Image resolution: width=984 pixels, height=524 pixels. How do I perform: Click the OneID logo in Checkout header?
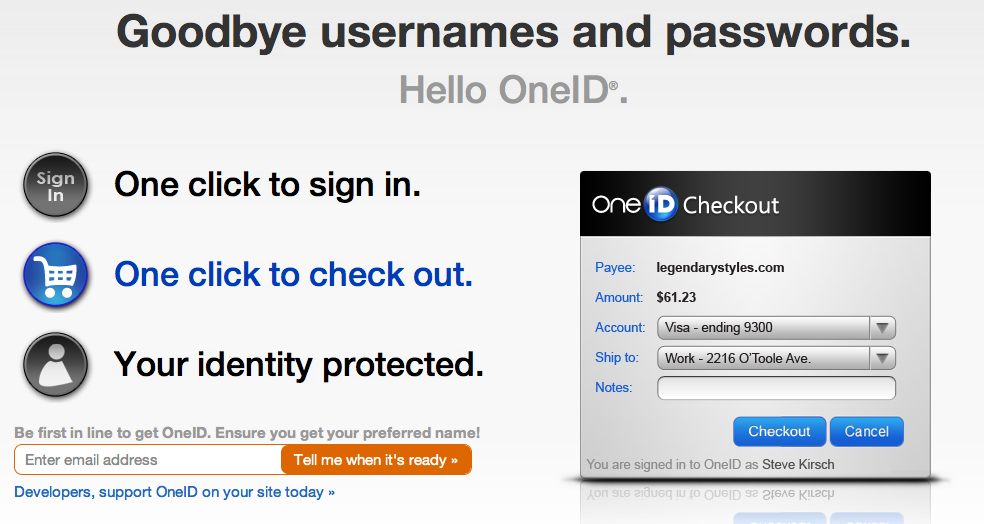636,205
